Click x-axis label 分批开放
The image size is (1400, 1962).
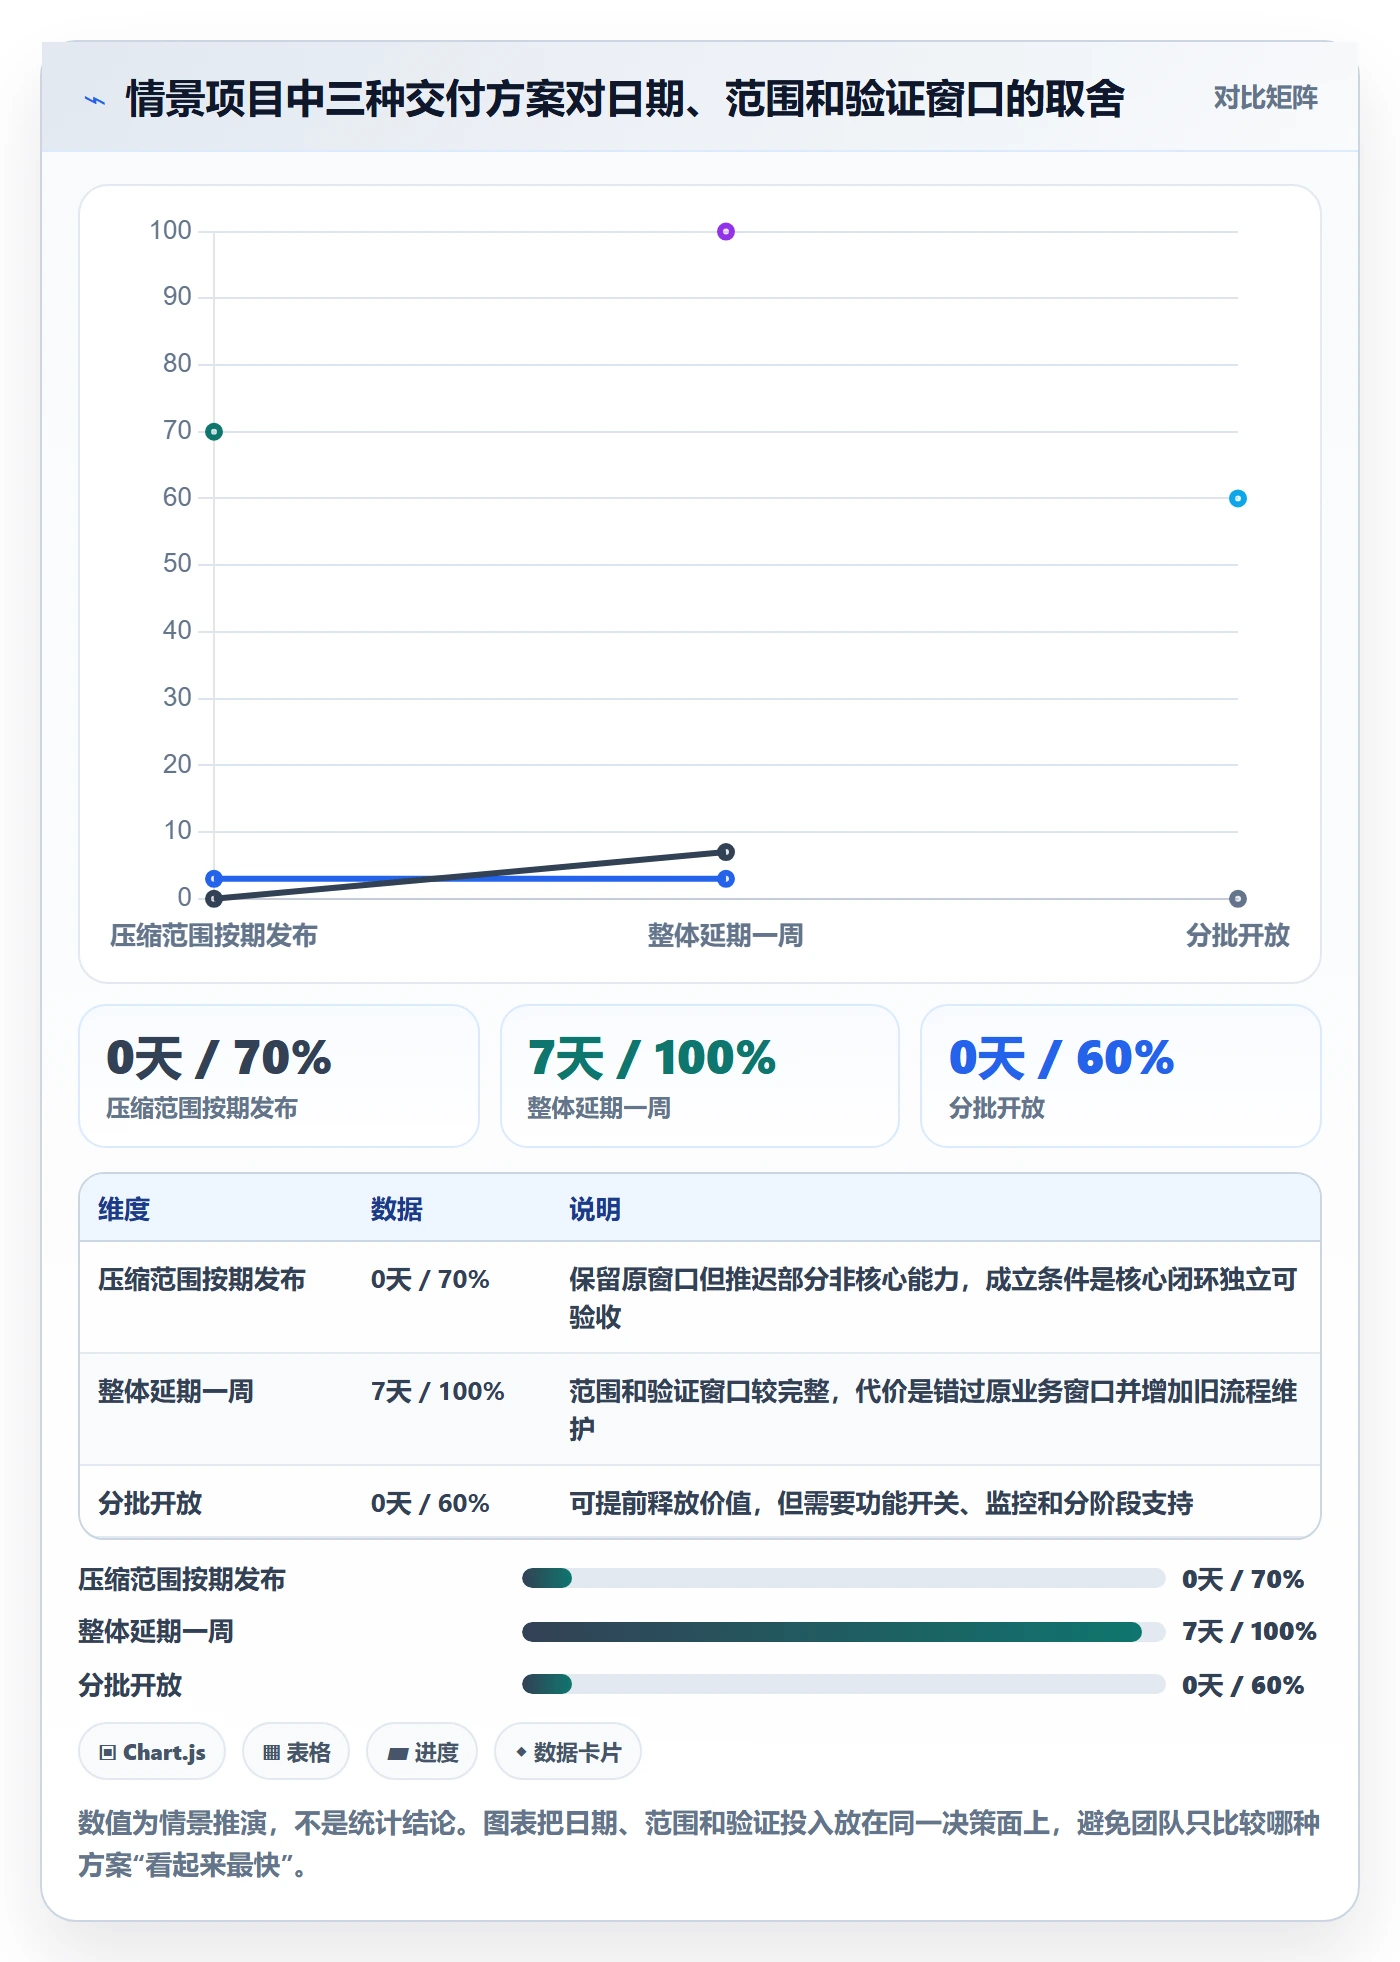[1238, 935]
